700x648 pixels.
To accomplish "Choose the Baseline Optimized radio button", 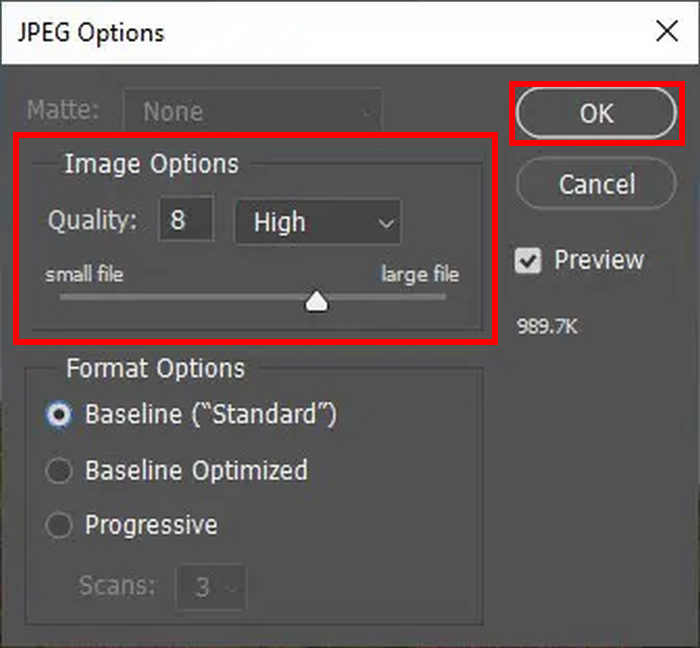I will click(59, 471).
